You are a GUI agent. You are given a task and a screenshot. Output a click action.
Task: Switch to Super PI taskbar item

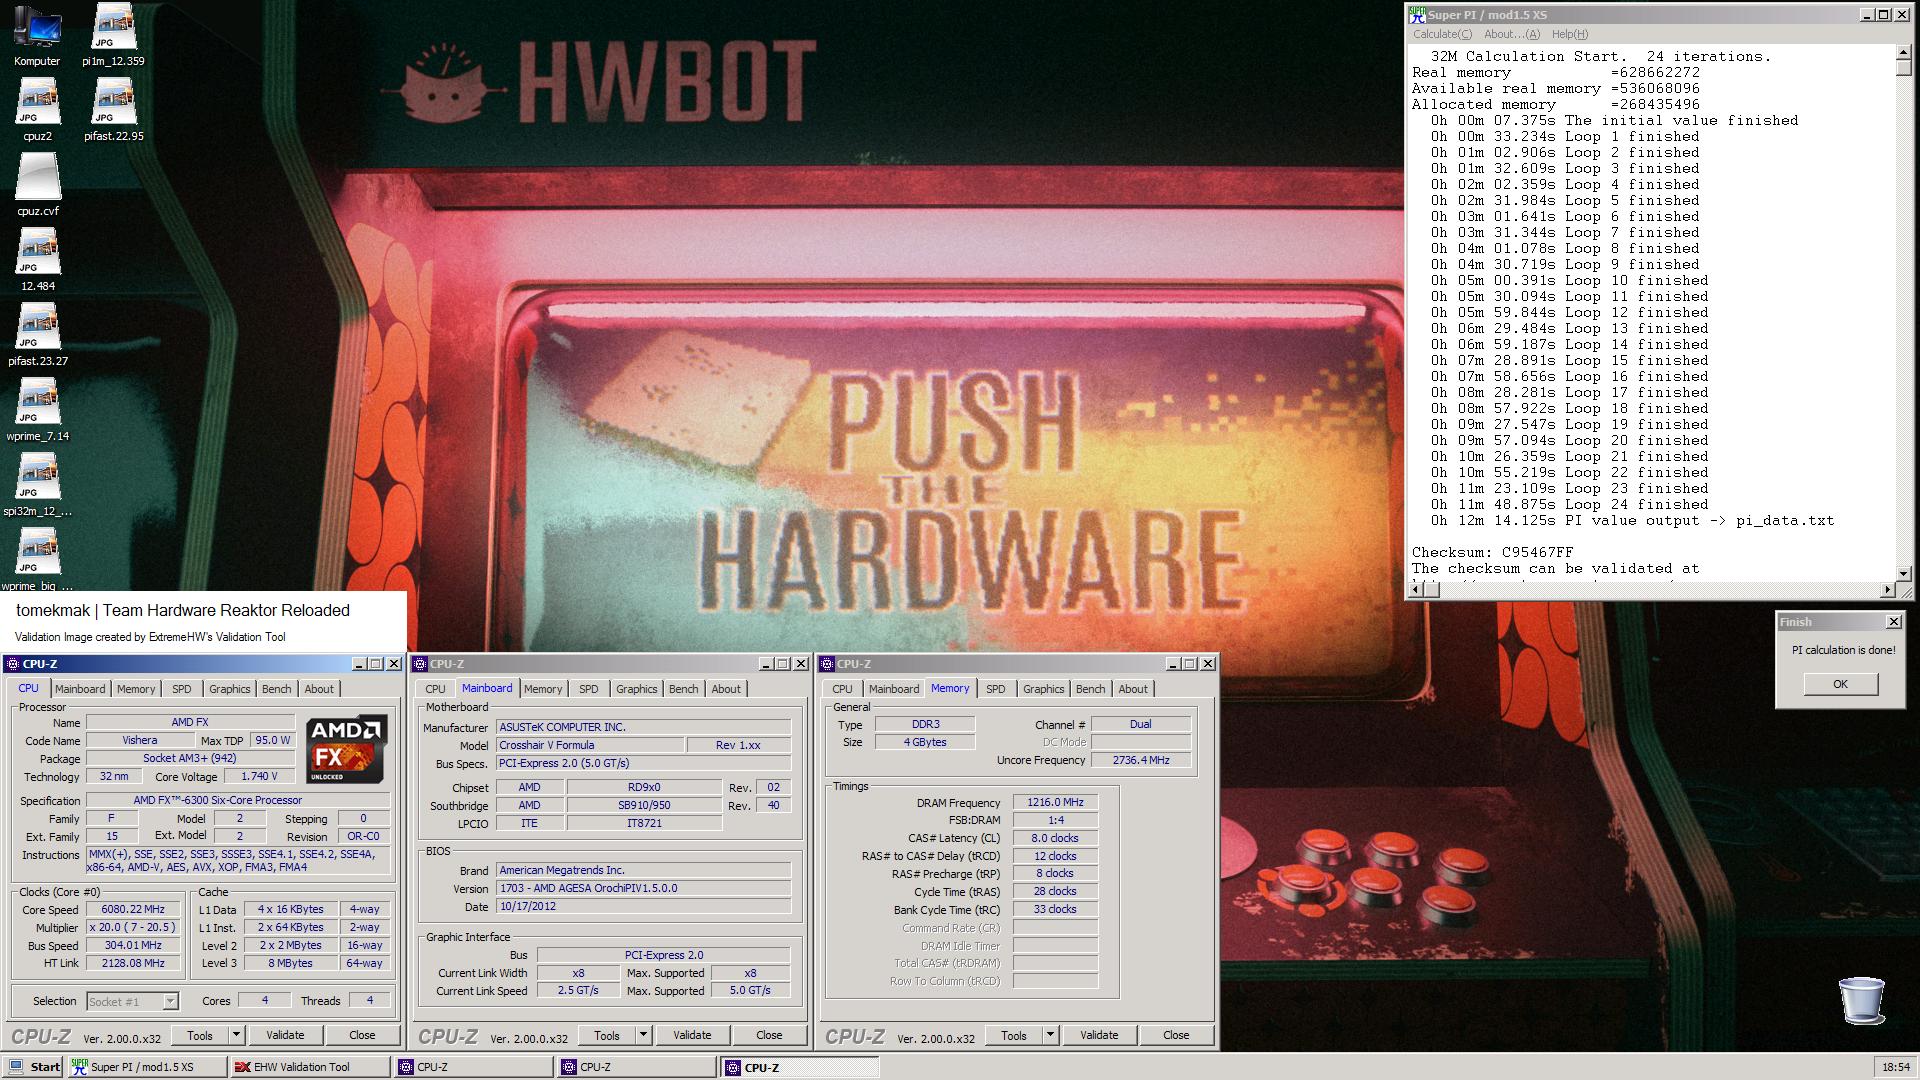point(146,1067)
